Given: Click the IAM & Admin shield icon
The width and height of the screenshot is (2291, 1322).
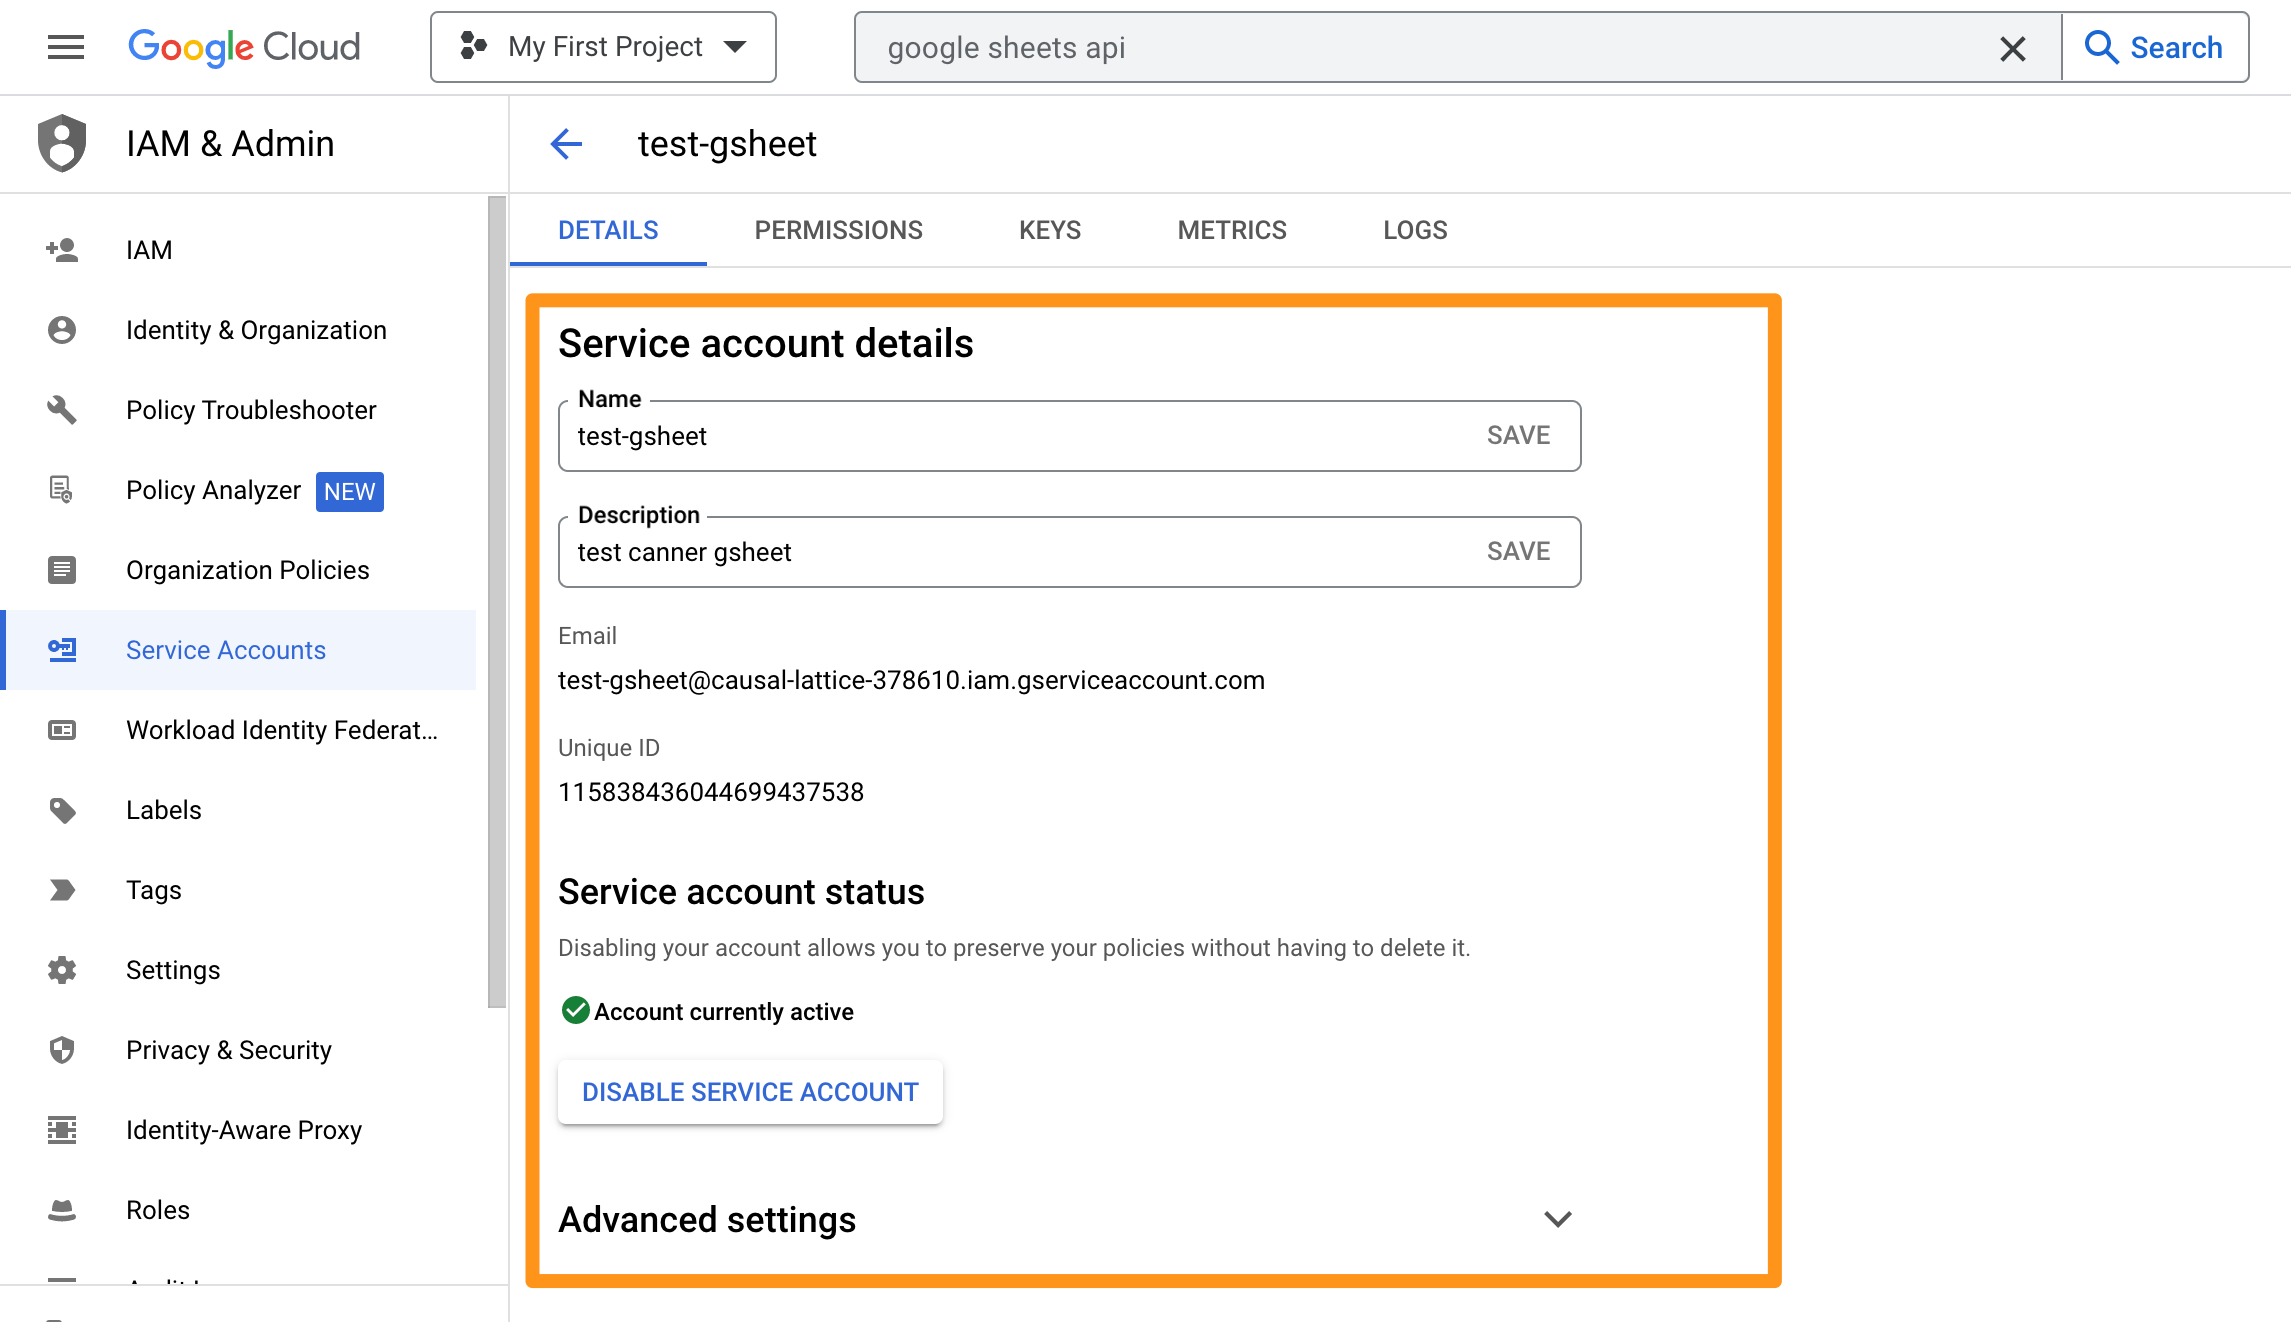Looking at the screenshot, I should pos(60,143).
